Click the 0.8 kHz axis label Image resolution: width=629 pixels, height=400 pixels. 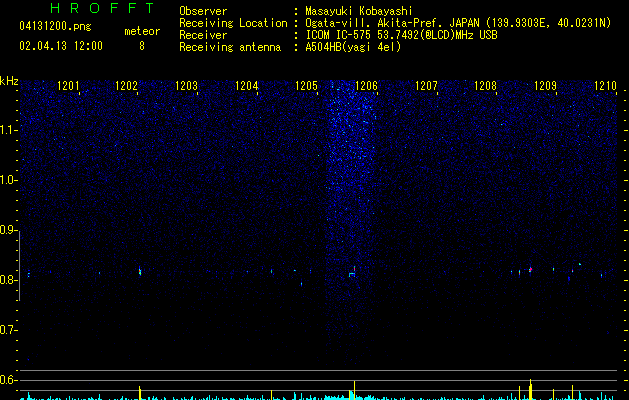tap(8, 280)
